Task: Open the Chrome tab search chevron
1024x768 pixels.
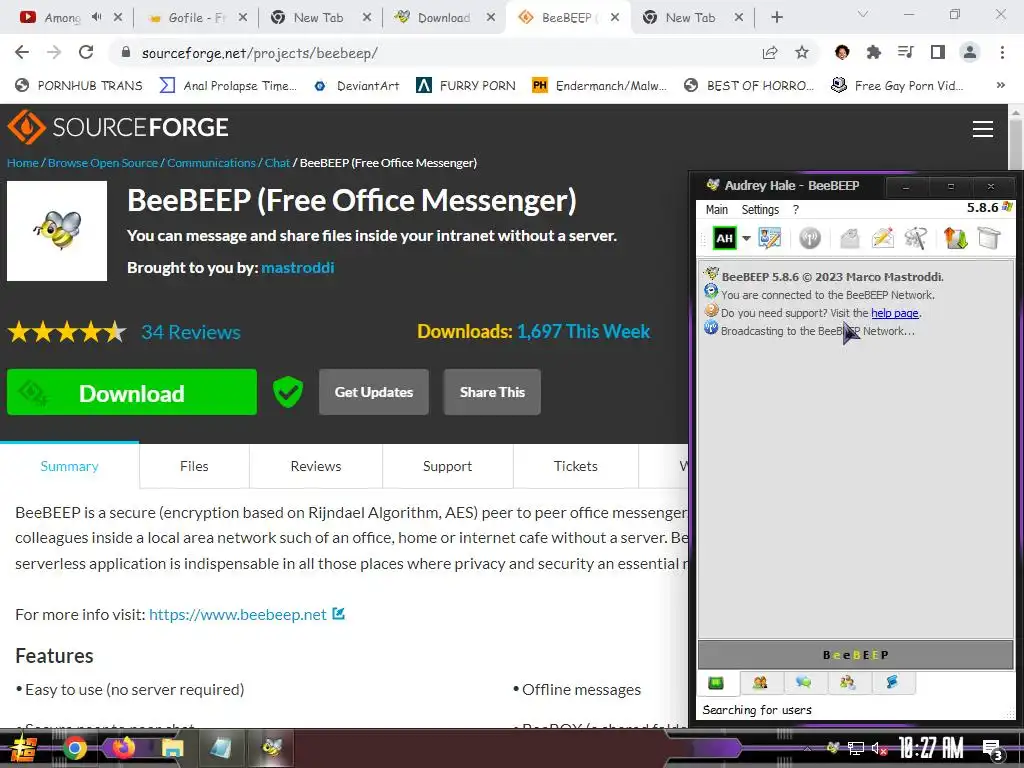Action: coord(863,14)
